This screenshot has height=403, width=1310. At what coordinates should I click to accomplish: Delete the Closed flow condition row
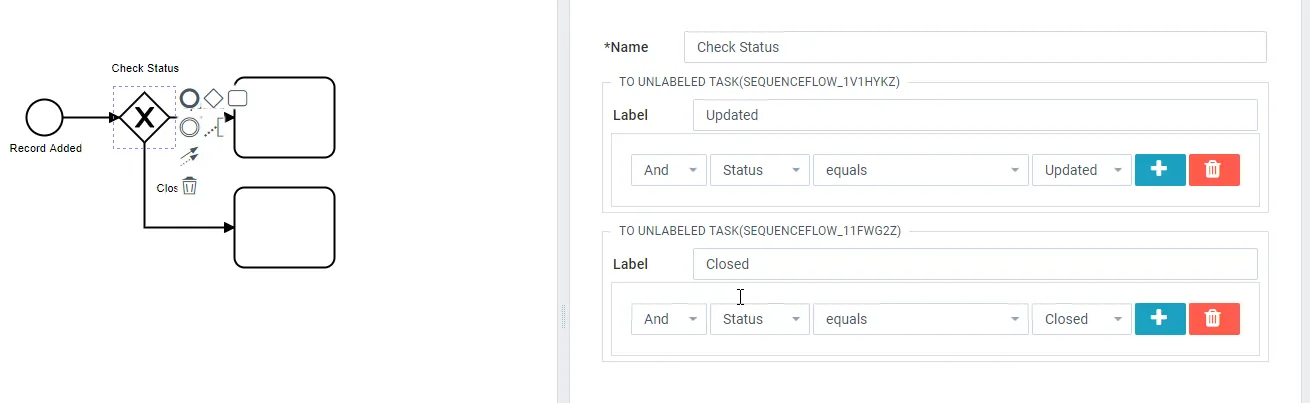point(1213,319)
